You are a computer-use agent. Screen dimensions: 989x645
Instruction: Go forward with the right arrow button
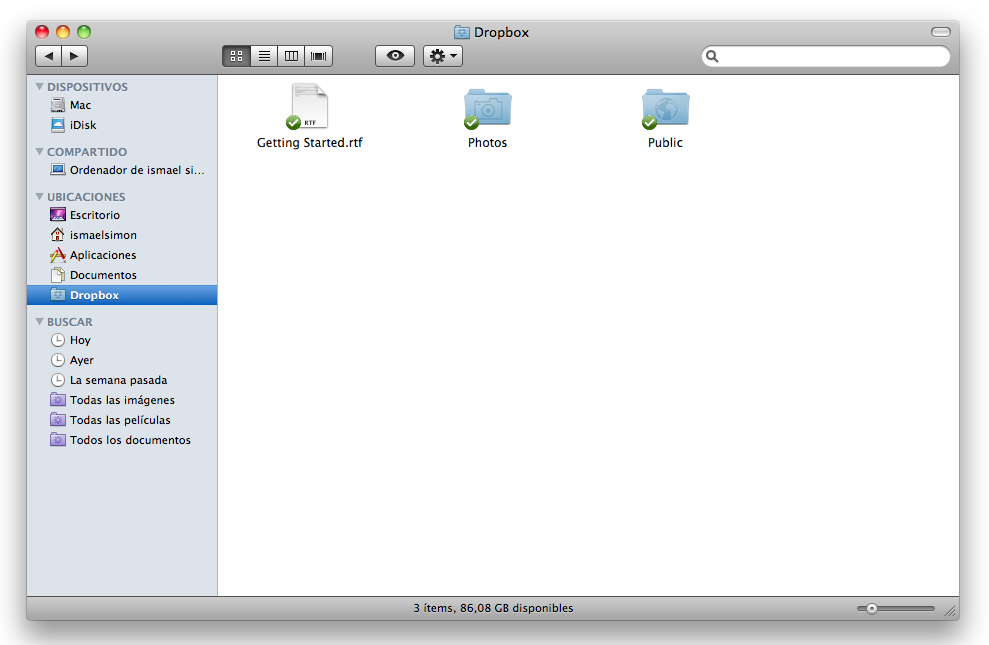click(74, 56)
